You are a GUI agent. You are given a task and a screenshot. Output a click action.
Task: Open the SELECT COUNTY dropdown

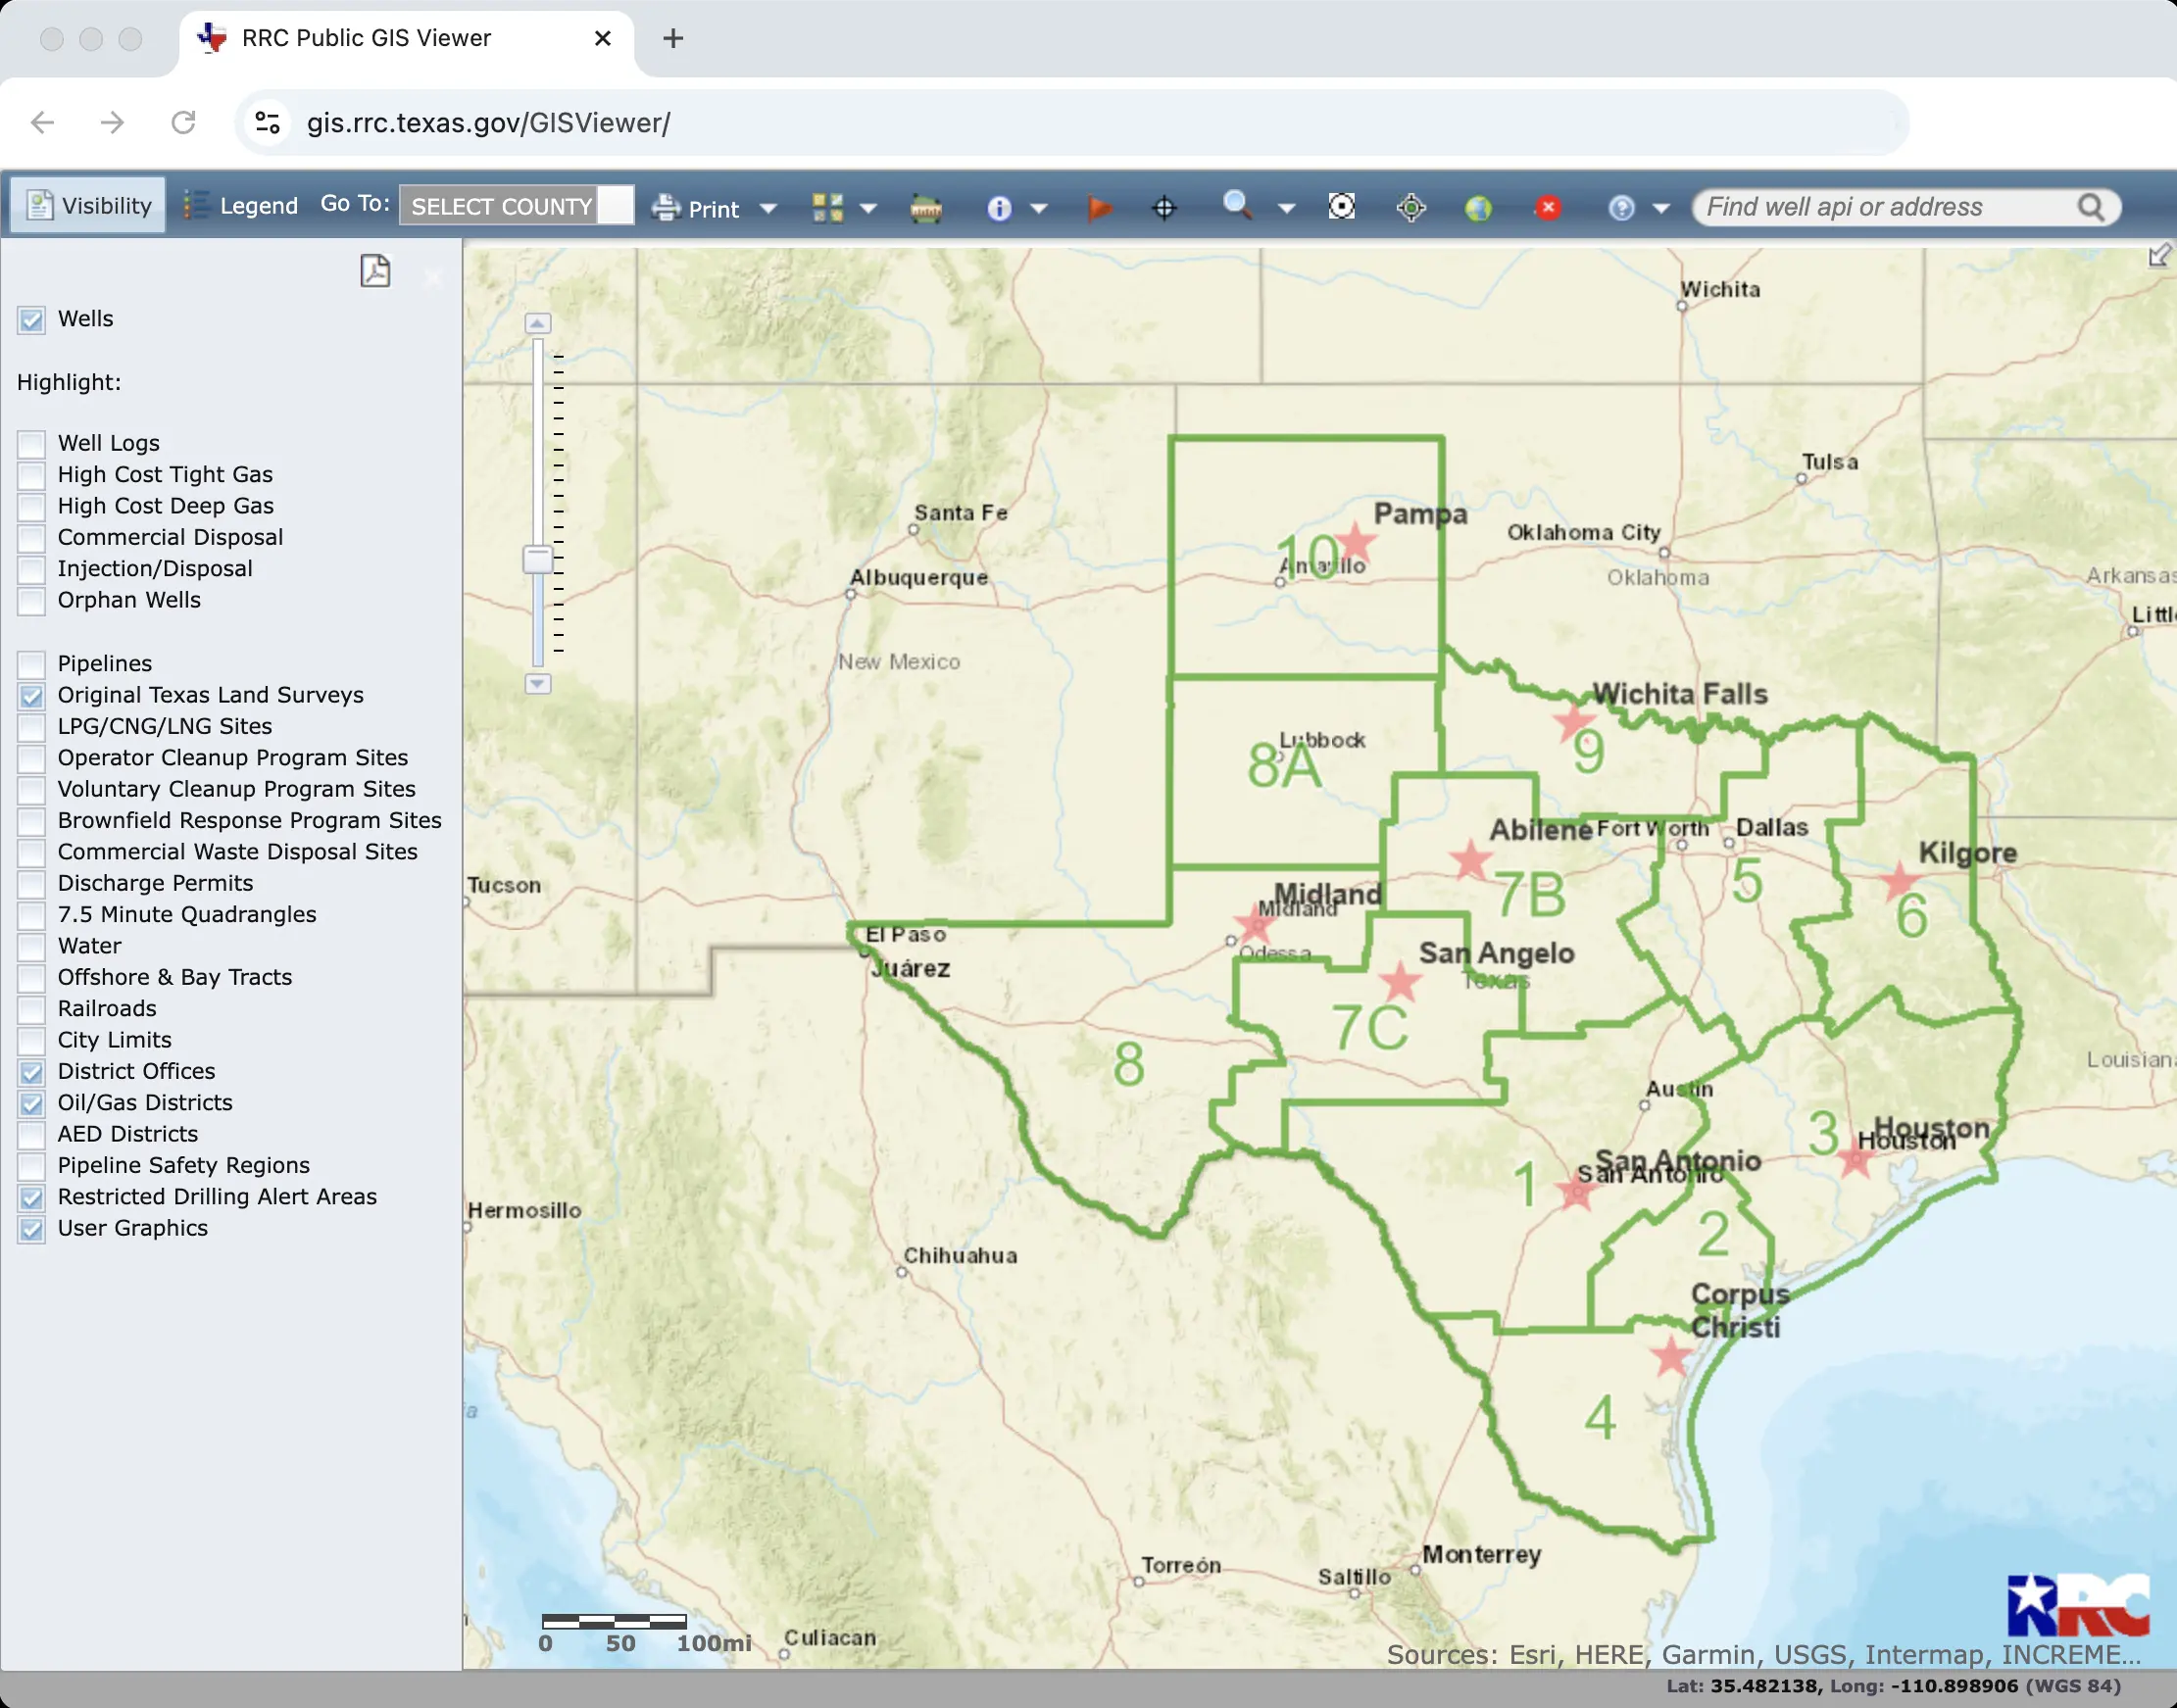tap(516, 206)
